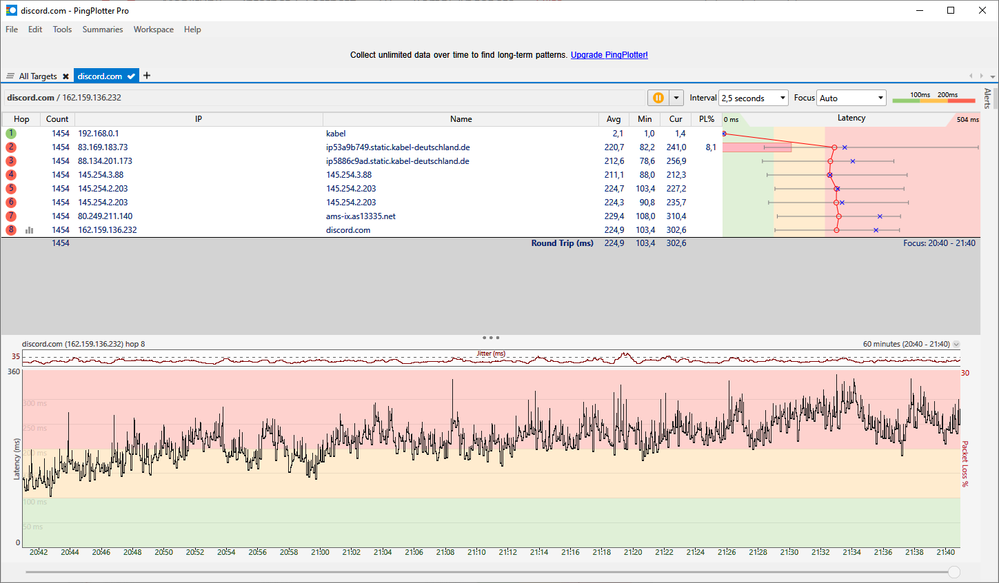Click the three-dot pane splitter handle

(x=491, y=338)
